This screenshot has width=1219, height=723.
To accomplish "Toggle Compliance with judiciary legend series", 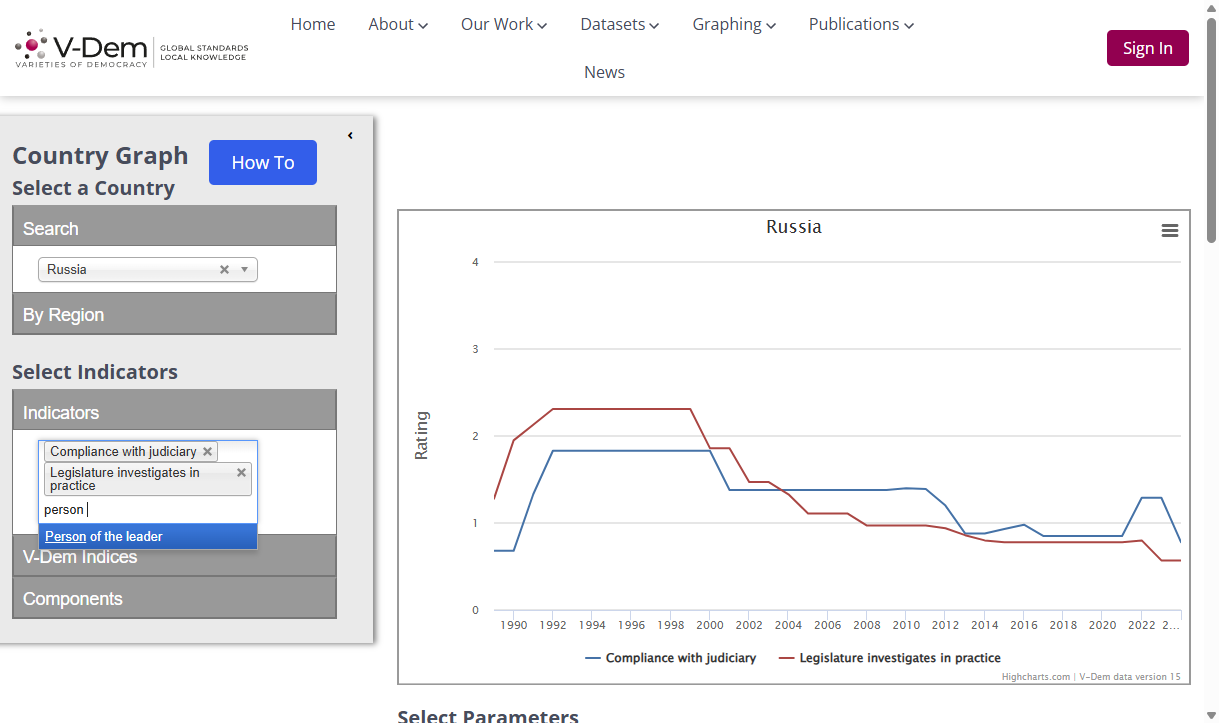I will click(x=670, y=658).
